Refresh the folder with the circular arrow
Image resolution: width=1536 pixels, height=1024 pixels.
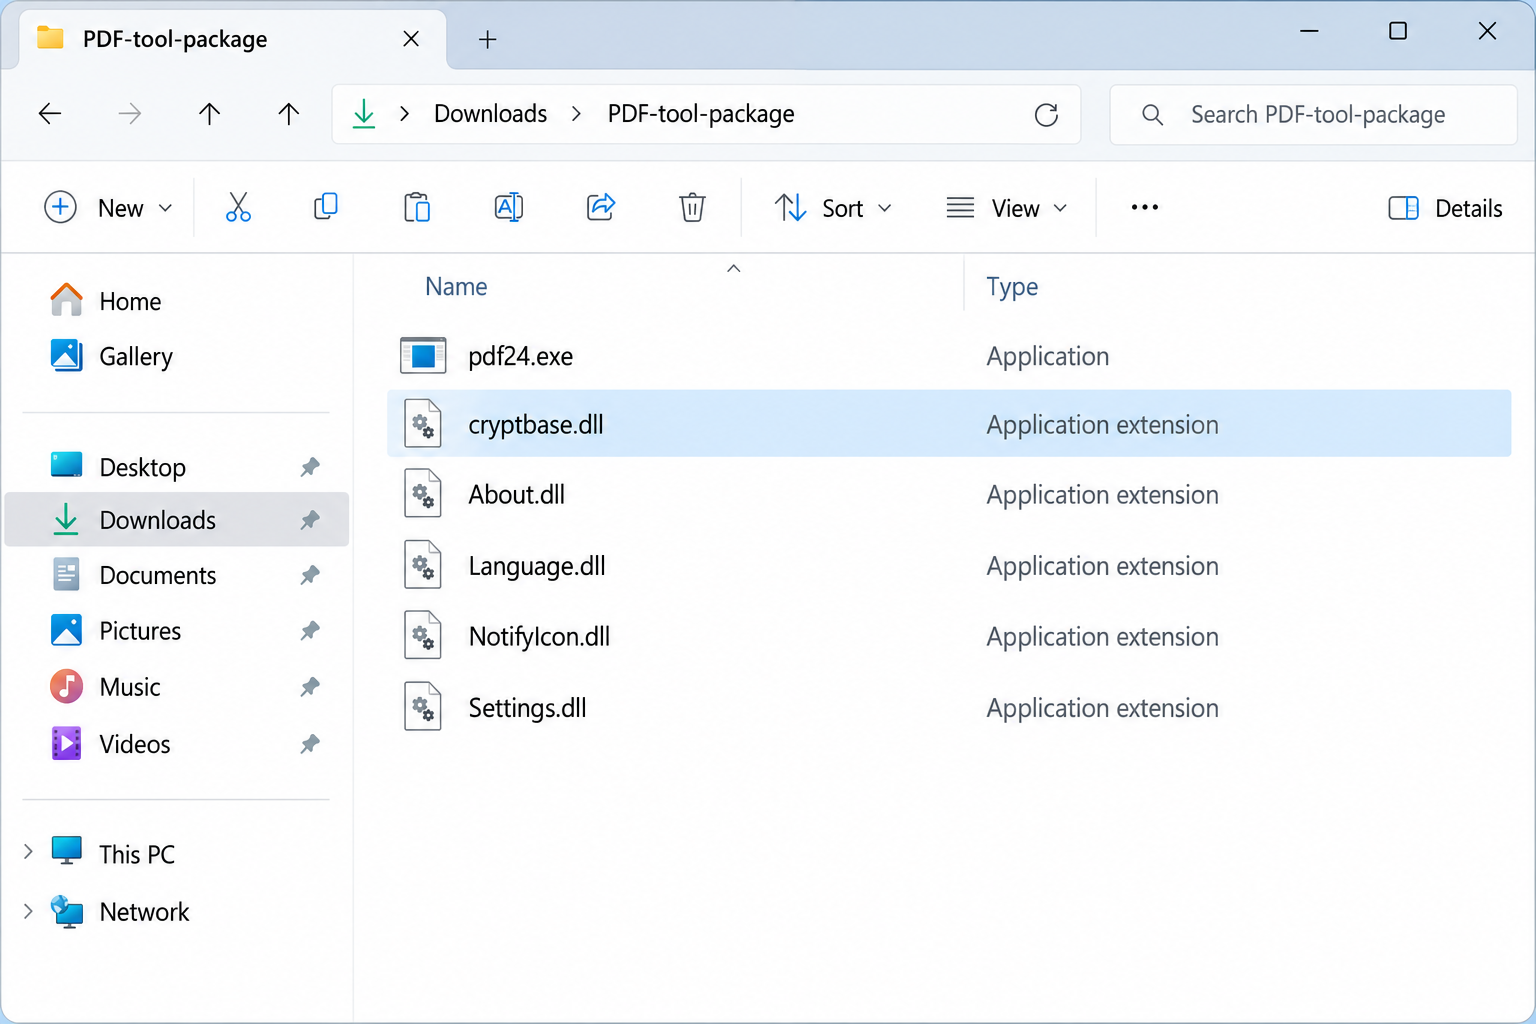tap(1046, 115)
